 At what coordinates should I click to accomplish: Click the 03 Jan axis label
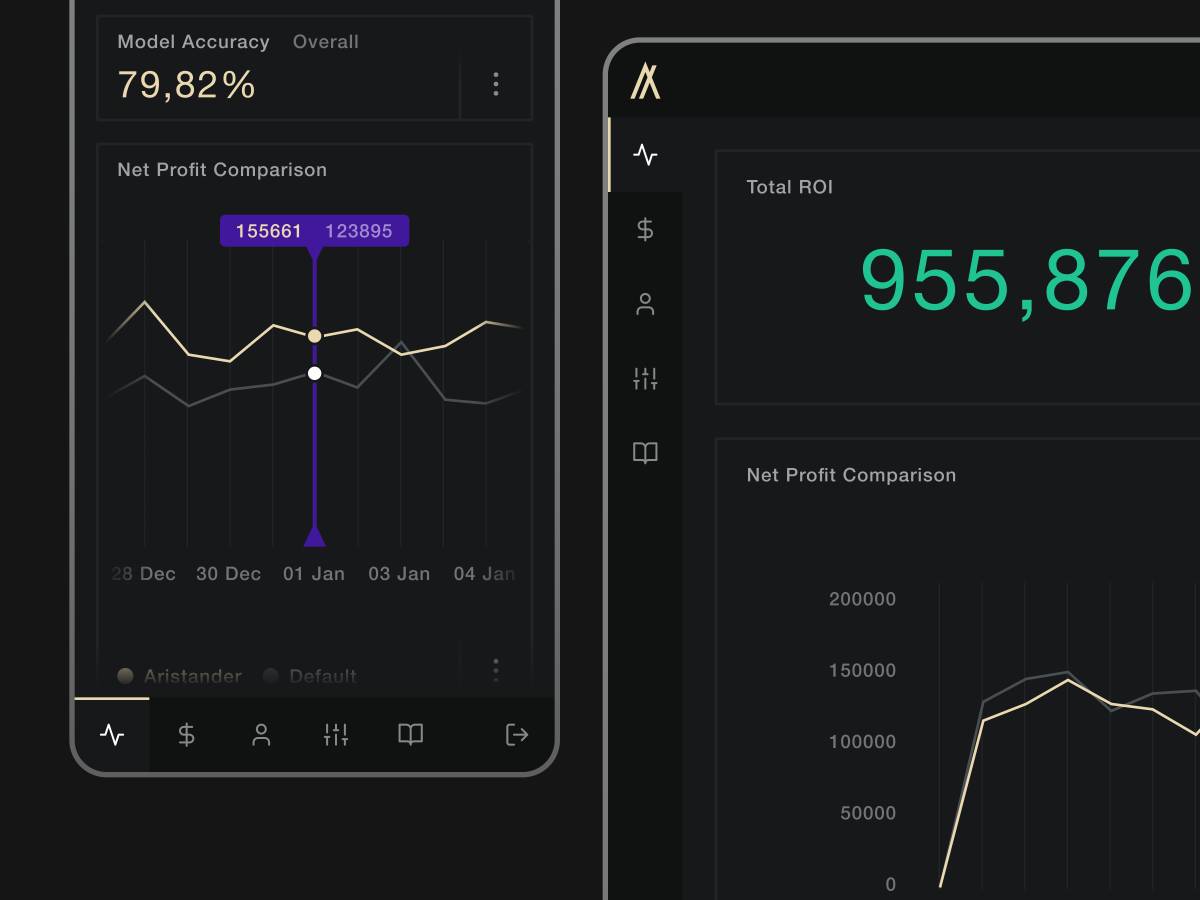click(399, 574)
